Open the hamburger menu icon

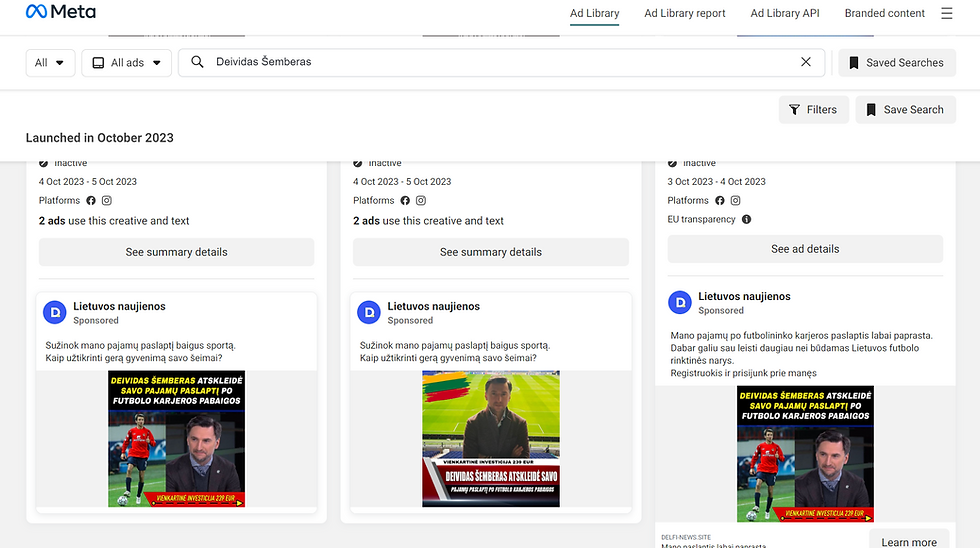point(947,13)
